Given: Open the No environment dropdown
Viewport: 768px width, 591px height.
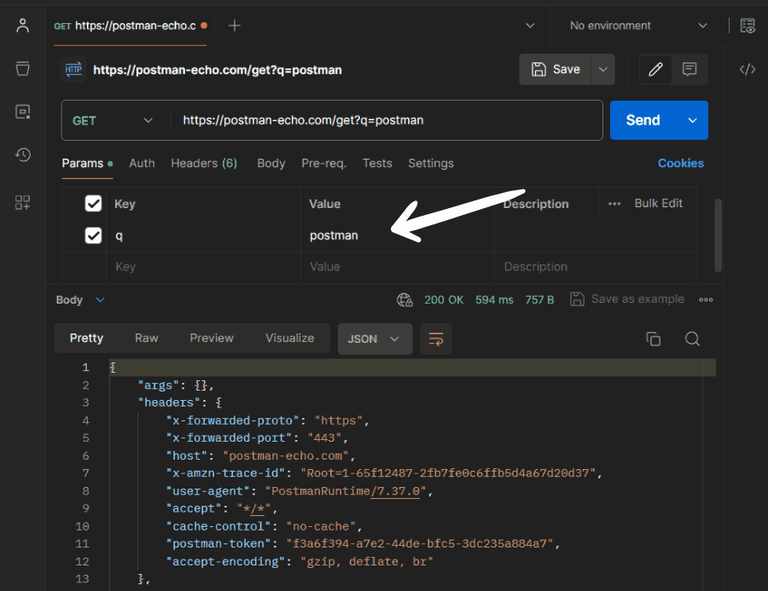Looking at the screenshot, I should pyautogui.click(x=638, y=26).
